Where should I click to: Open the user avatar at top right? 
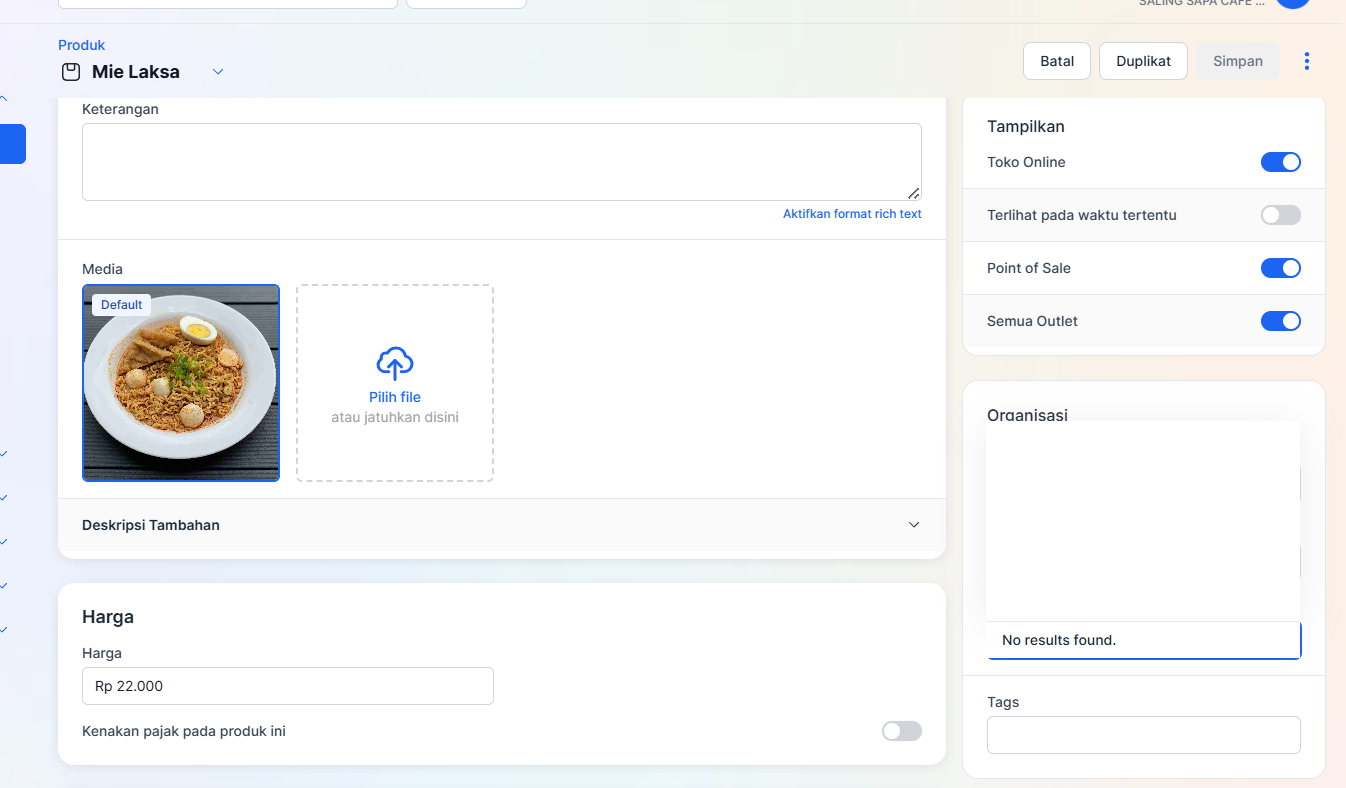pyautogui.click(x=1292, y=3)
